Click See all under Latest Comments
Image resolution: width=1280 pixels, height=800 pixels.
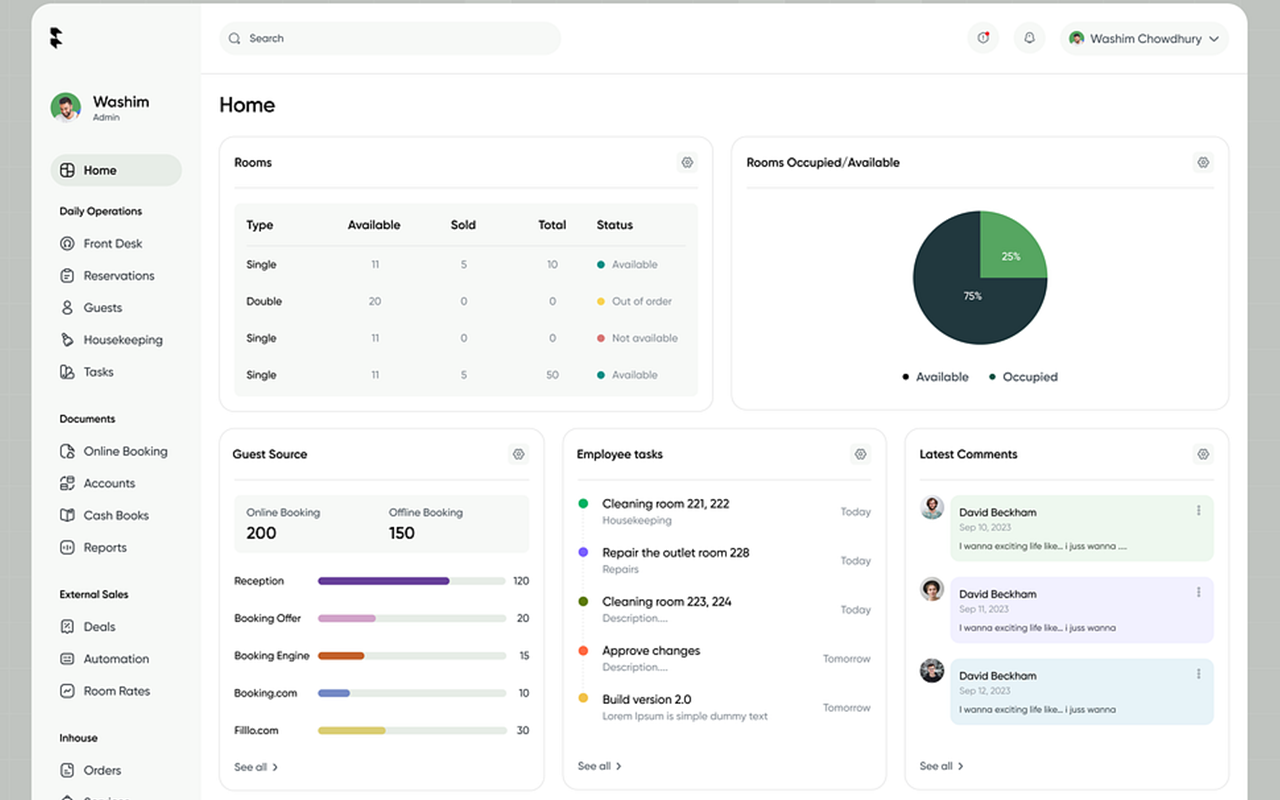[940, 766]
